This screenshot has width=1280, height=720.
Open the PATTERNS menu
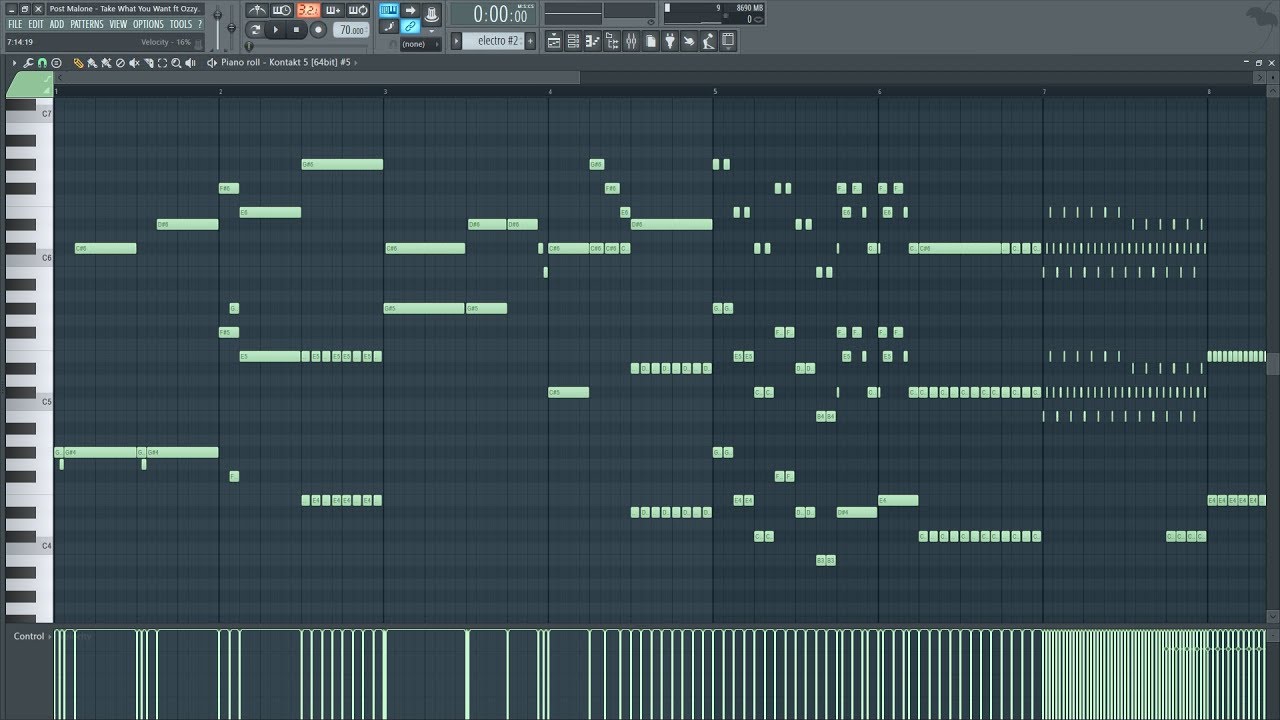[x=87, y=24]
